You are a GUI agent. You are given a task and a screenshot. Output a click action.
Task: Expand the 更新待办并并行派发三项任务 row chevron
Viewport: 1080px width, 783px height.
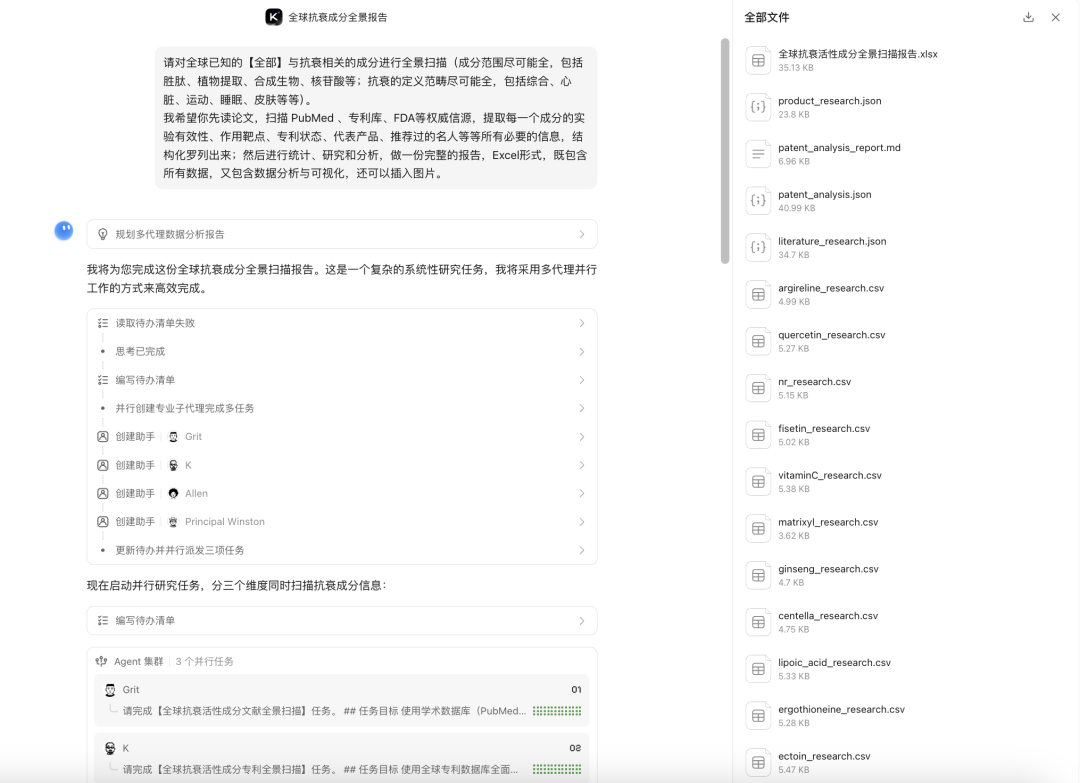click(x=582, y=550)
